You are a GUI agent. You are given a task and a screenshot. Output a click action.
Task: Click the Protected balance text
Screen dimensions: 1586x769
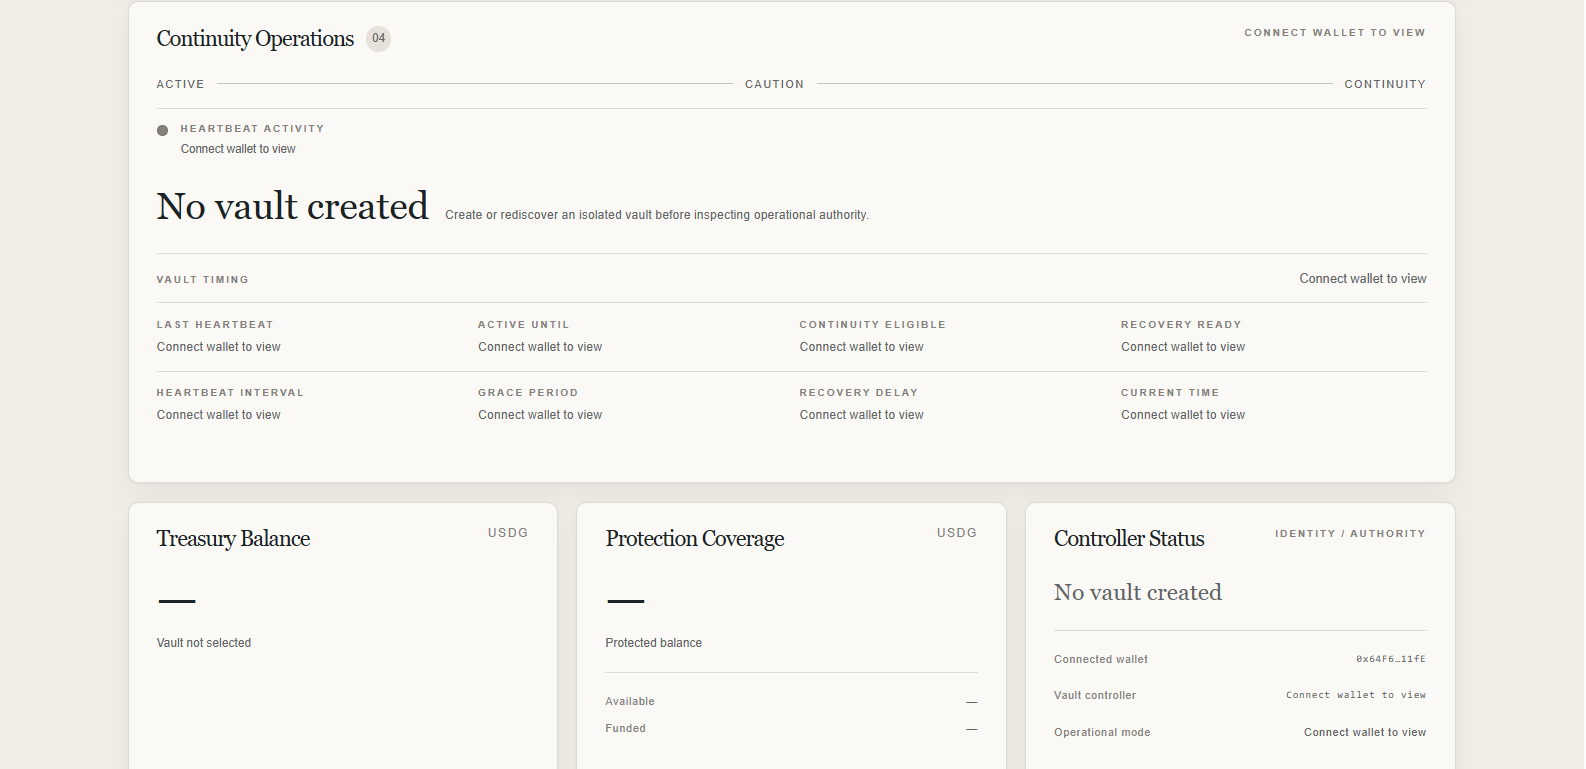pos(654,643)
